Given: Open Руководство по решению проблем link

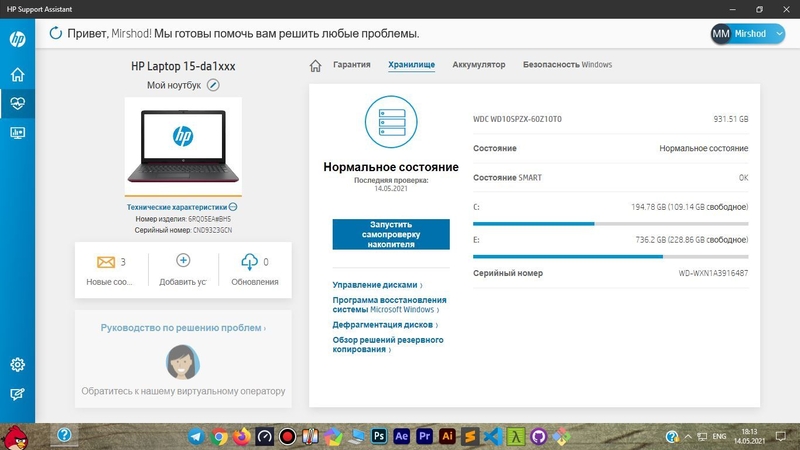Looking at the screenshot, I should click(x=183, y=328).
